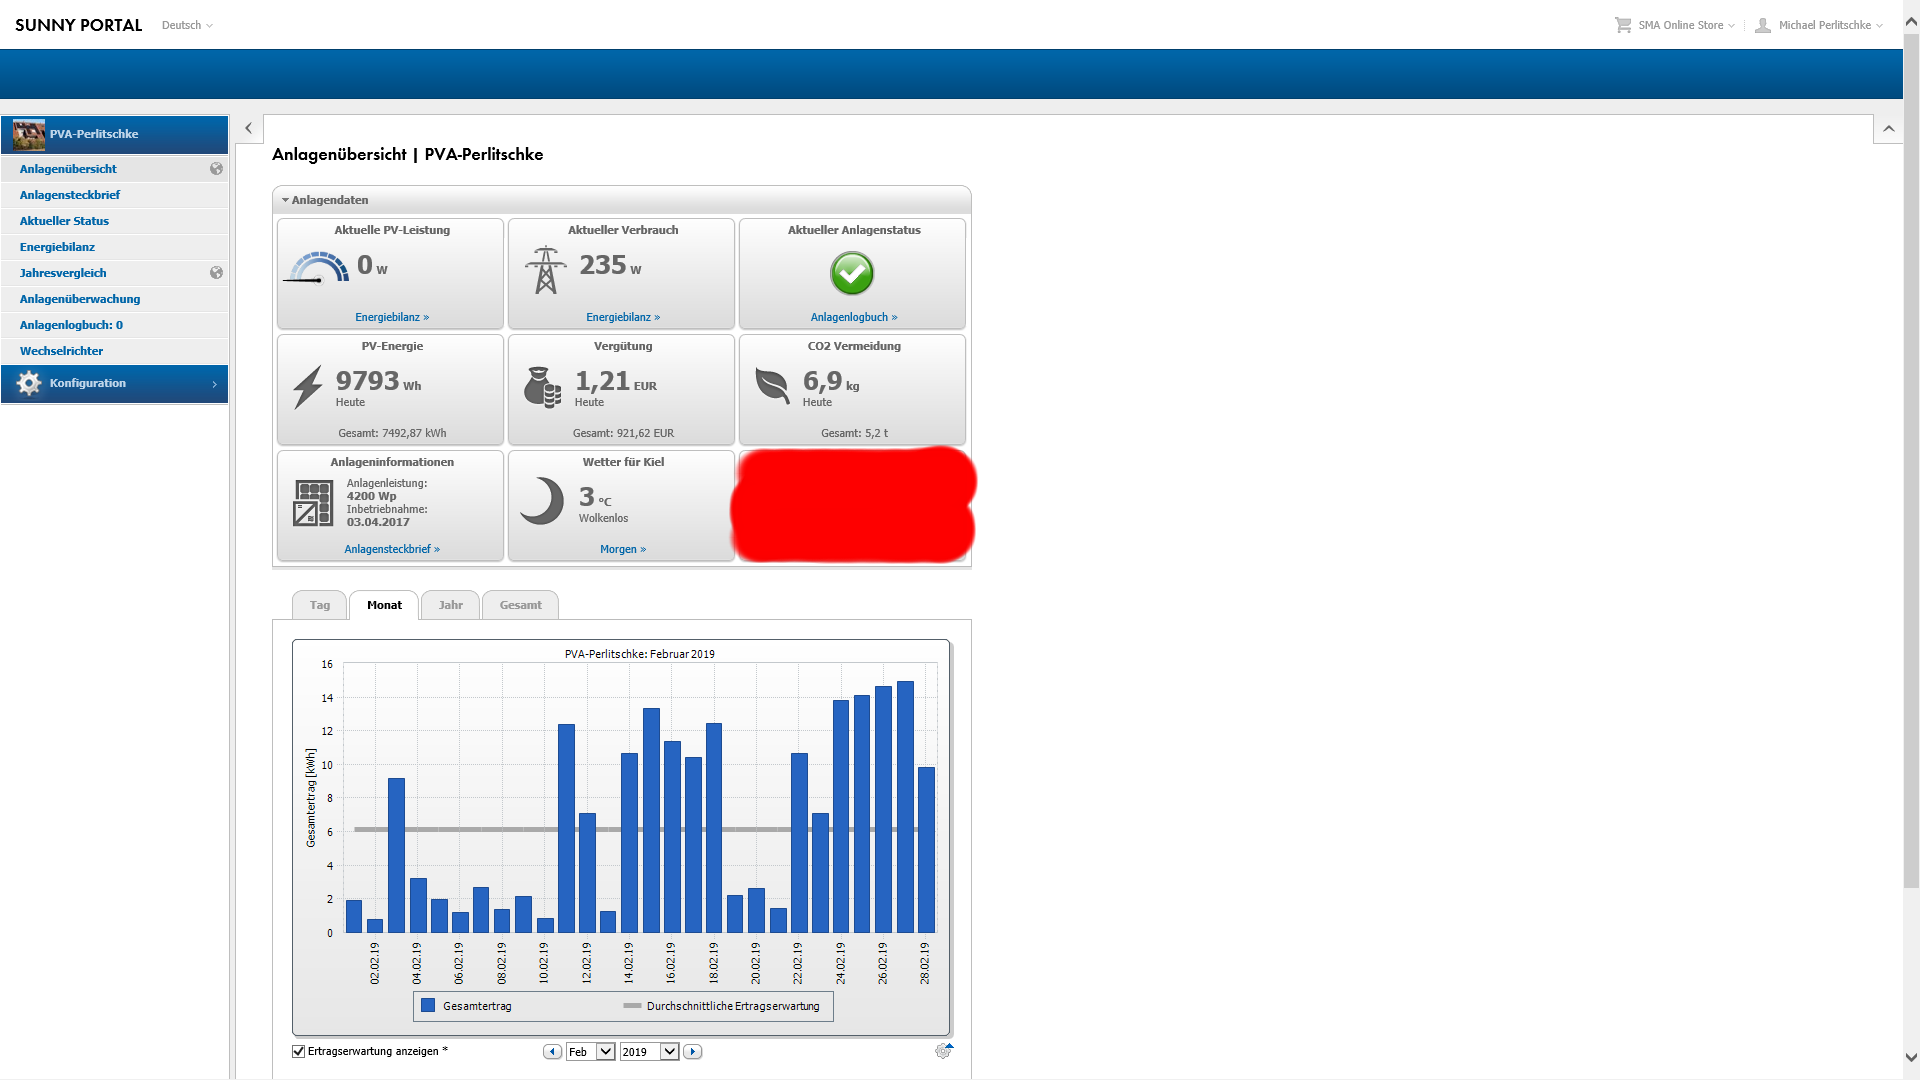Open Anlagensteckbrief link in info tile
This screenshot has width=1920, height=1080.
click(x=391, y=549)
